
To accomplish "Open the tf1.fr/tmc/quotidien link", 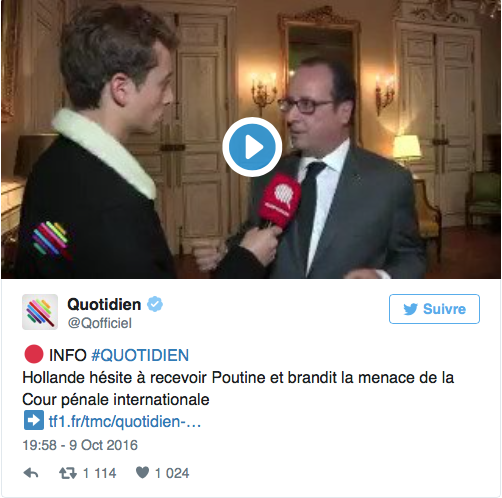I will (x=125, y=421).
